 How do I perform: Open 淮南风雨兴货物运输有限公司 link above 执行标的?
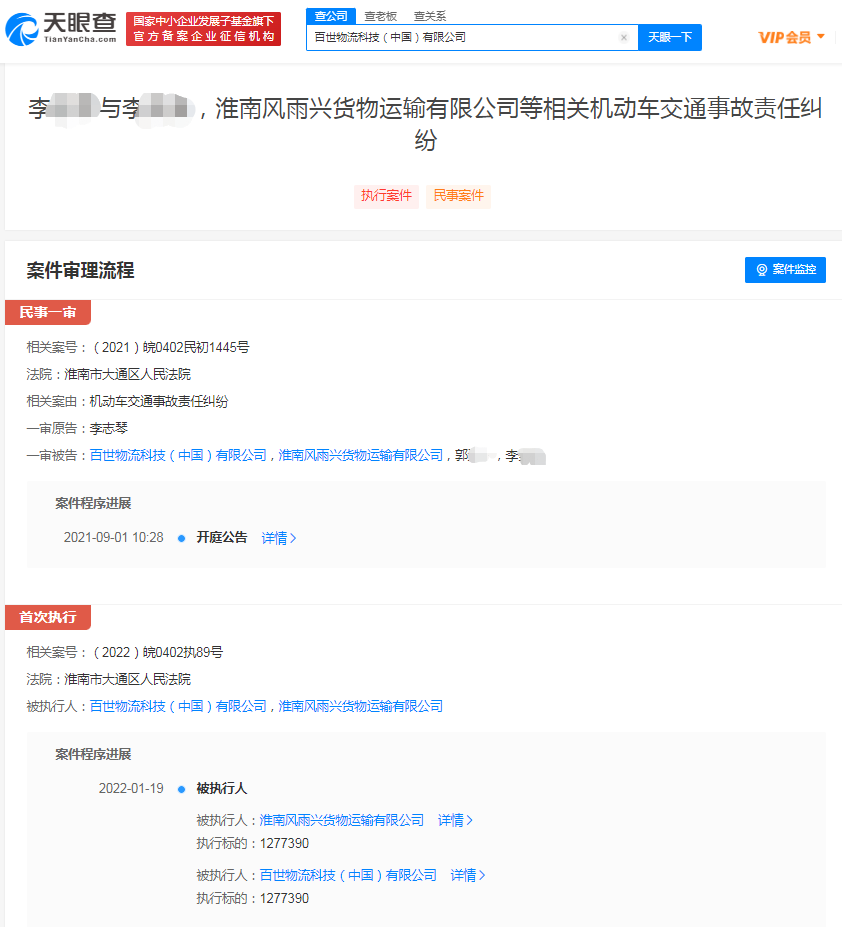point(342,820)
